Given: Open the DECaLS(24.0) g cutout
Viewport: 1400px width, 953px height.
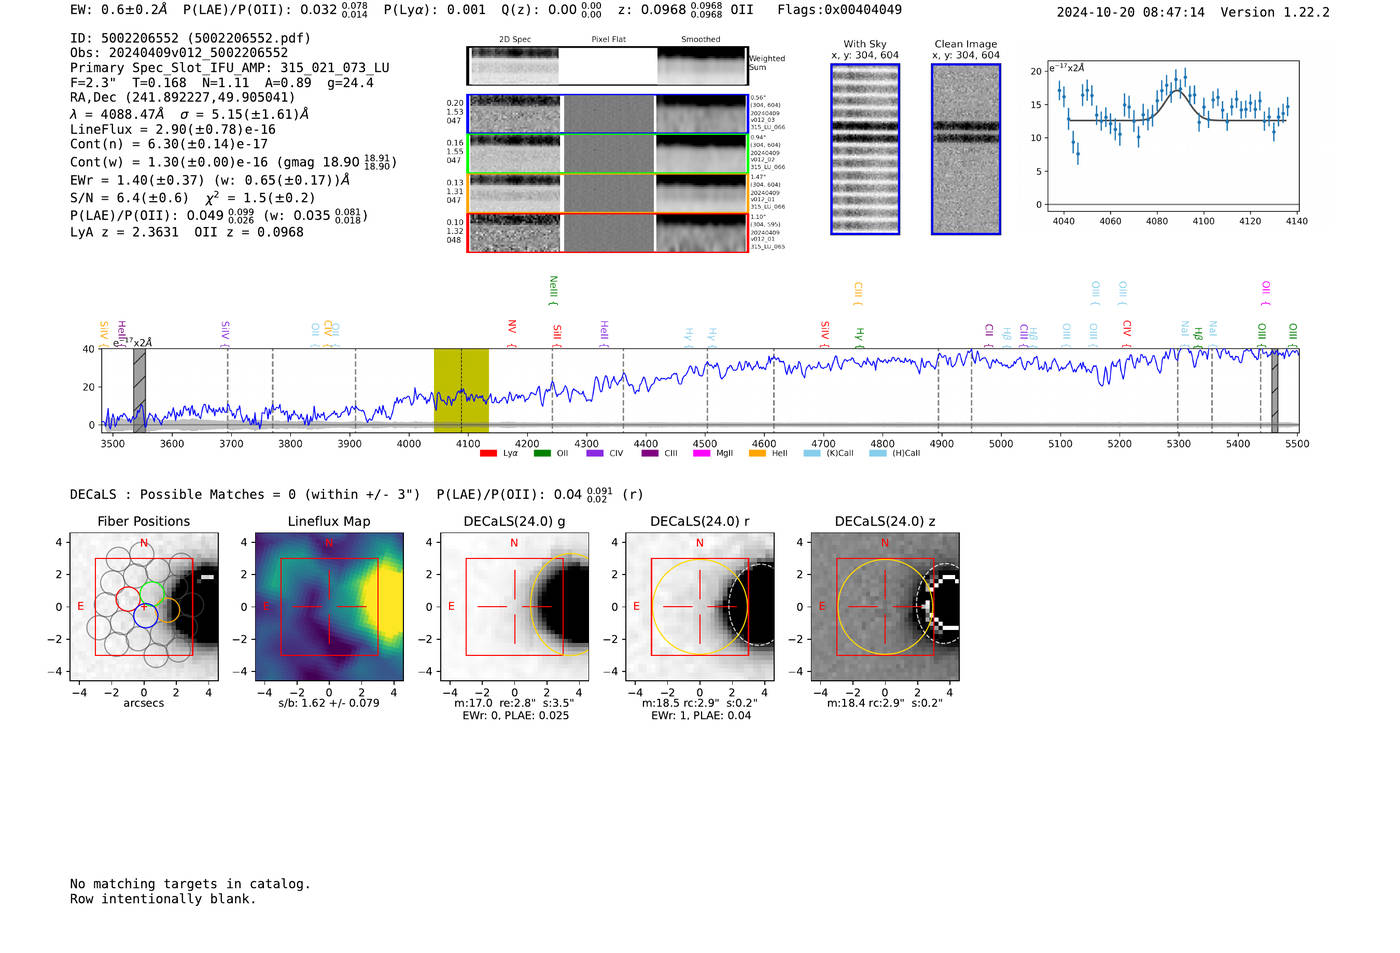Looking at the screenshot, I should [515, 607].
